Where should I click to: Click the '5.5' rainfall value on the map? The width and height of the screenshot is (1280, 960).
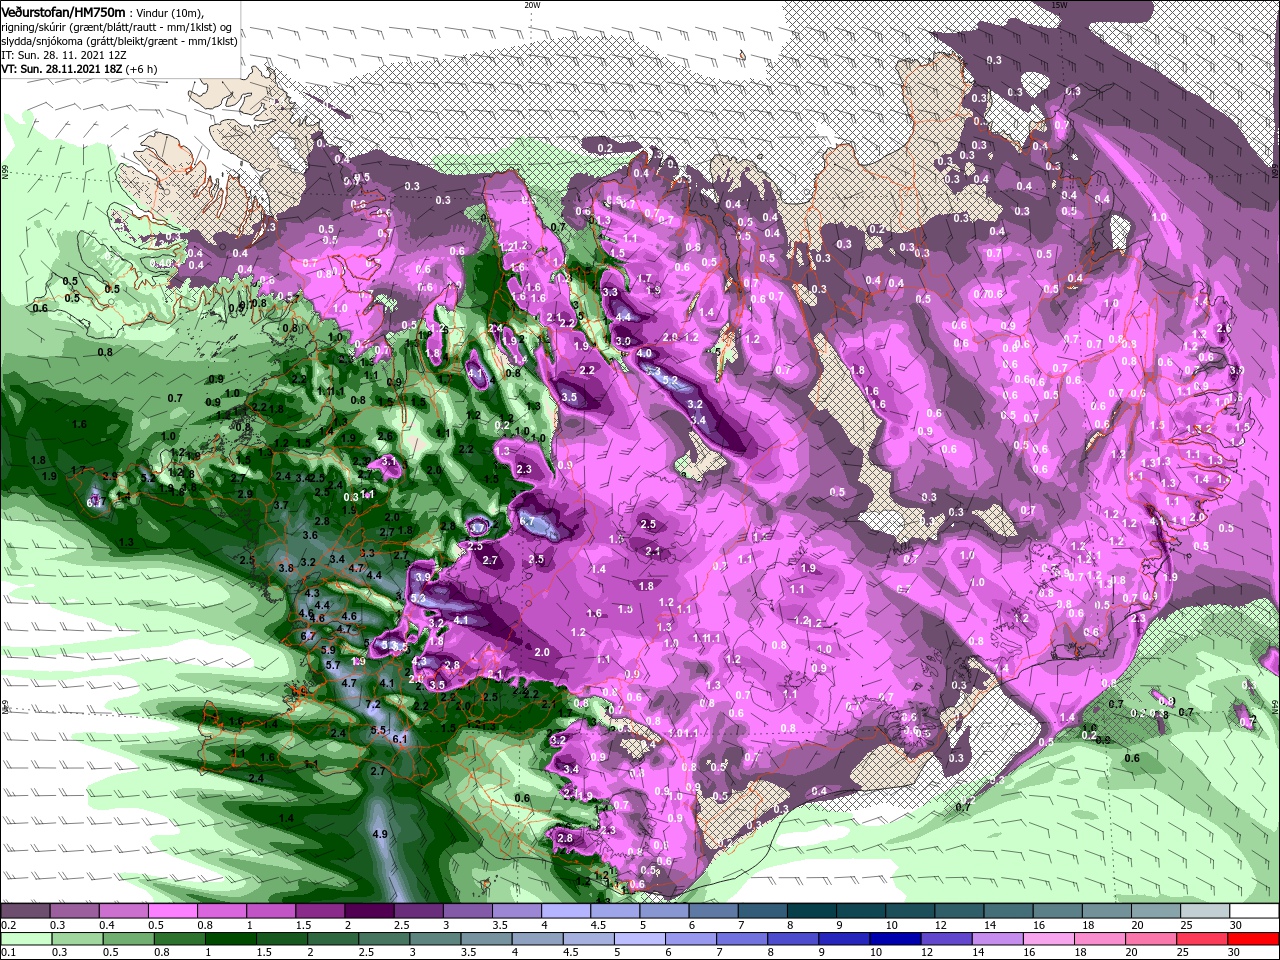pyautogui.click(x=378, y=730)
